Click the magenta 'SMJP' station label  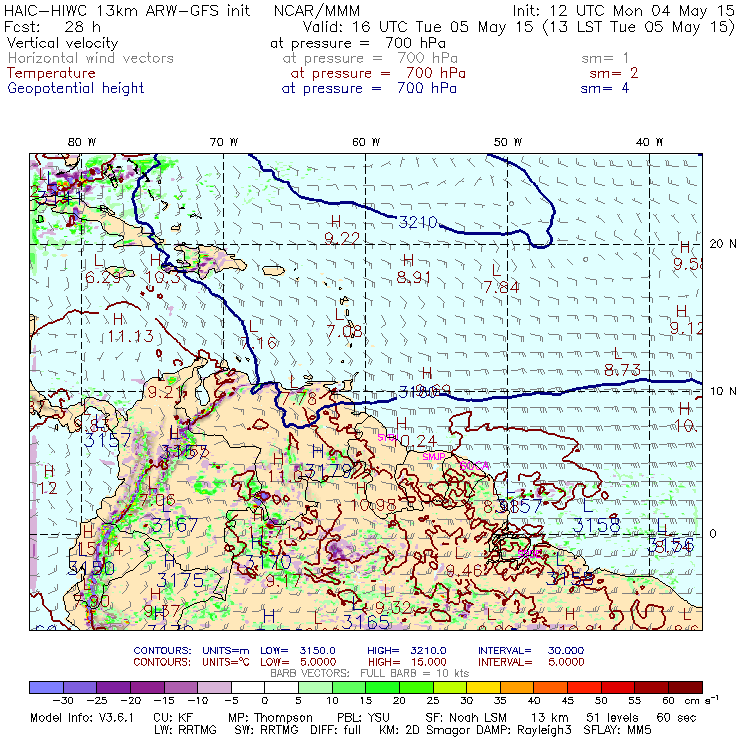pos(434,457)
